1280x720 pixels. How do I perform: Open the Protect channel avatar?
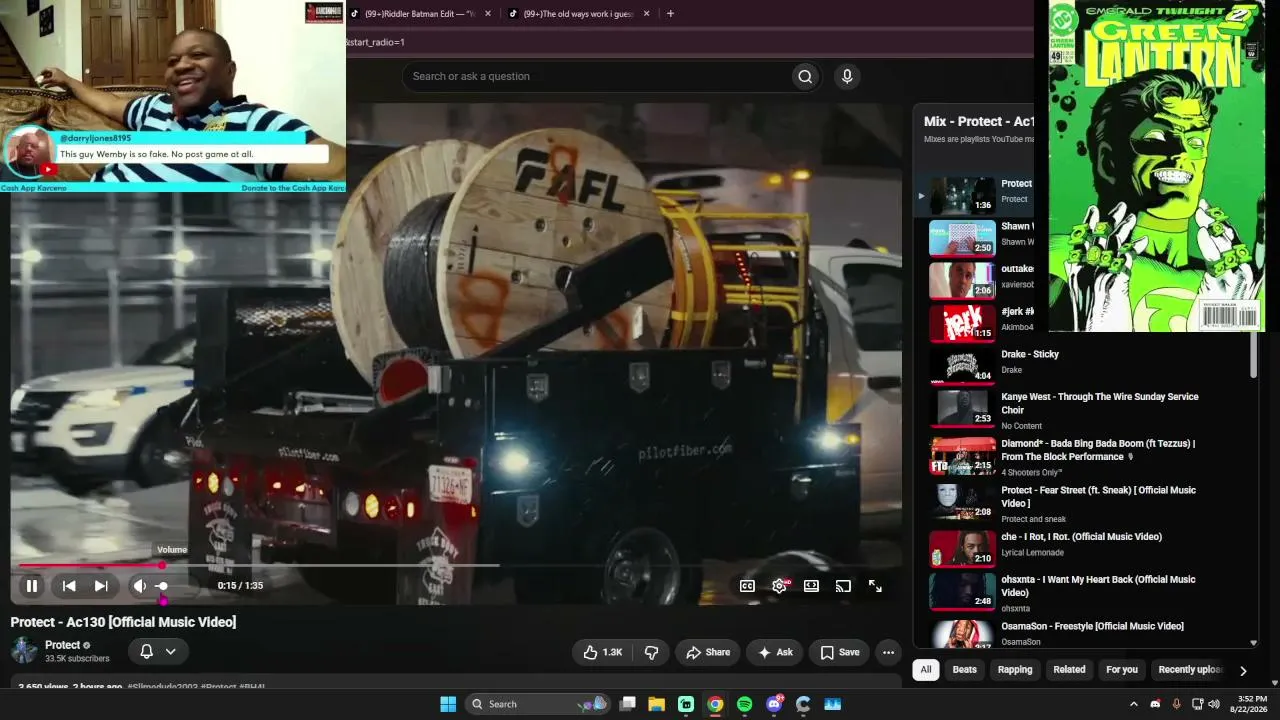24,651
